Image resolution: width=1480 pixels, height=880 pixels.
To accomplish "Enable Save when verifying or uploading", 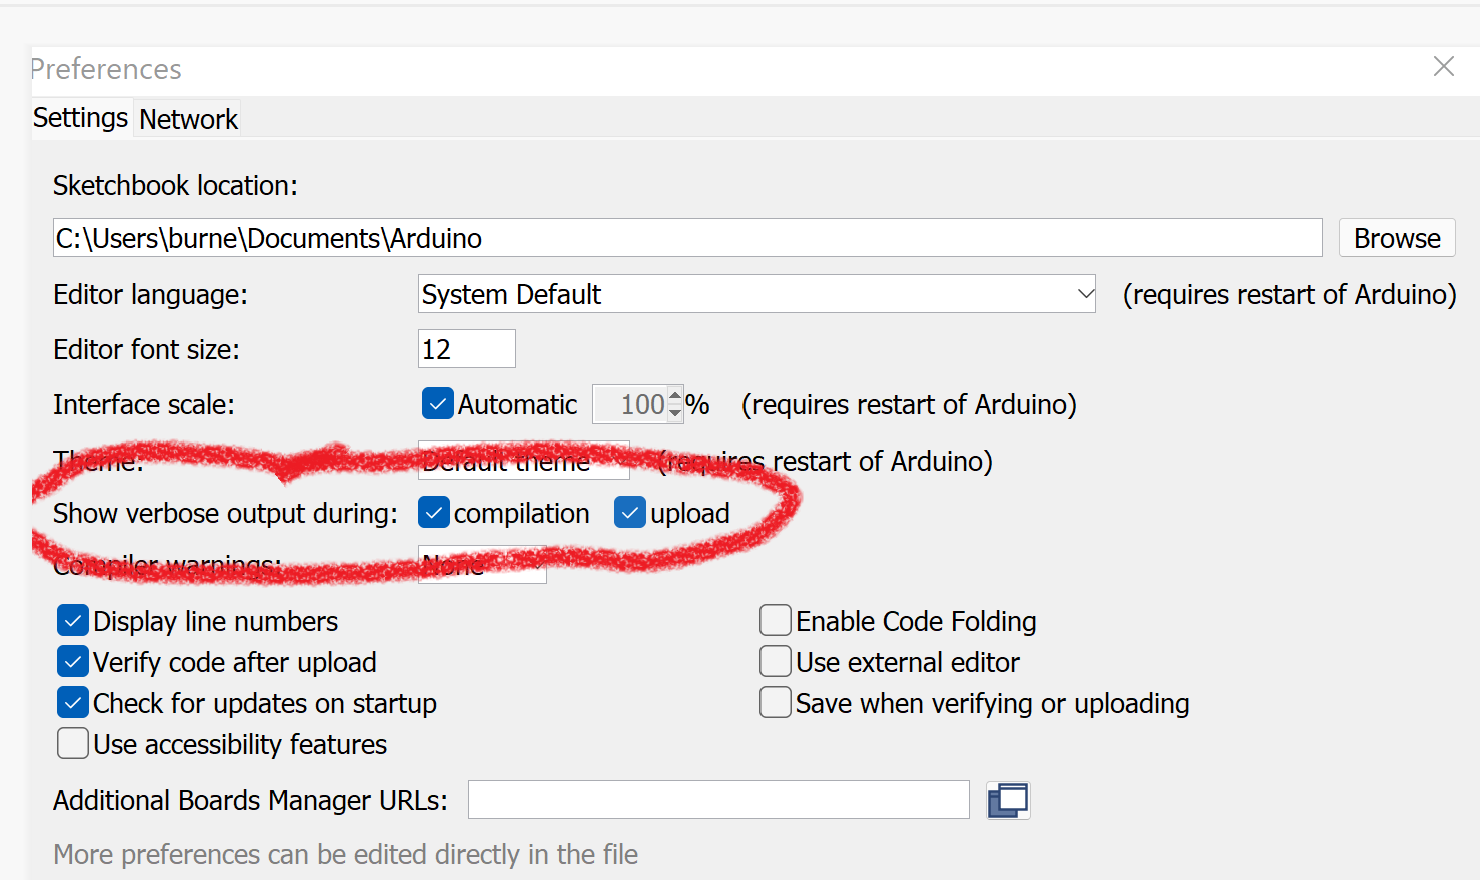I will 776,703.
